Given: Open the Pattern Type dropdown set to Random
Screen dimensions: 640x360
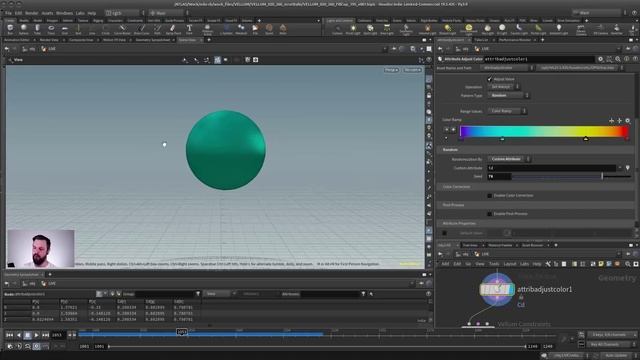Looking at the screenshot, I should [x=508, y=95].
